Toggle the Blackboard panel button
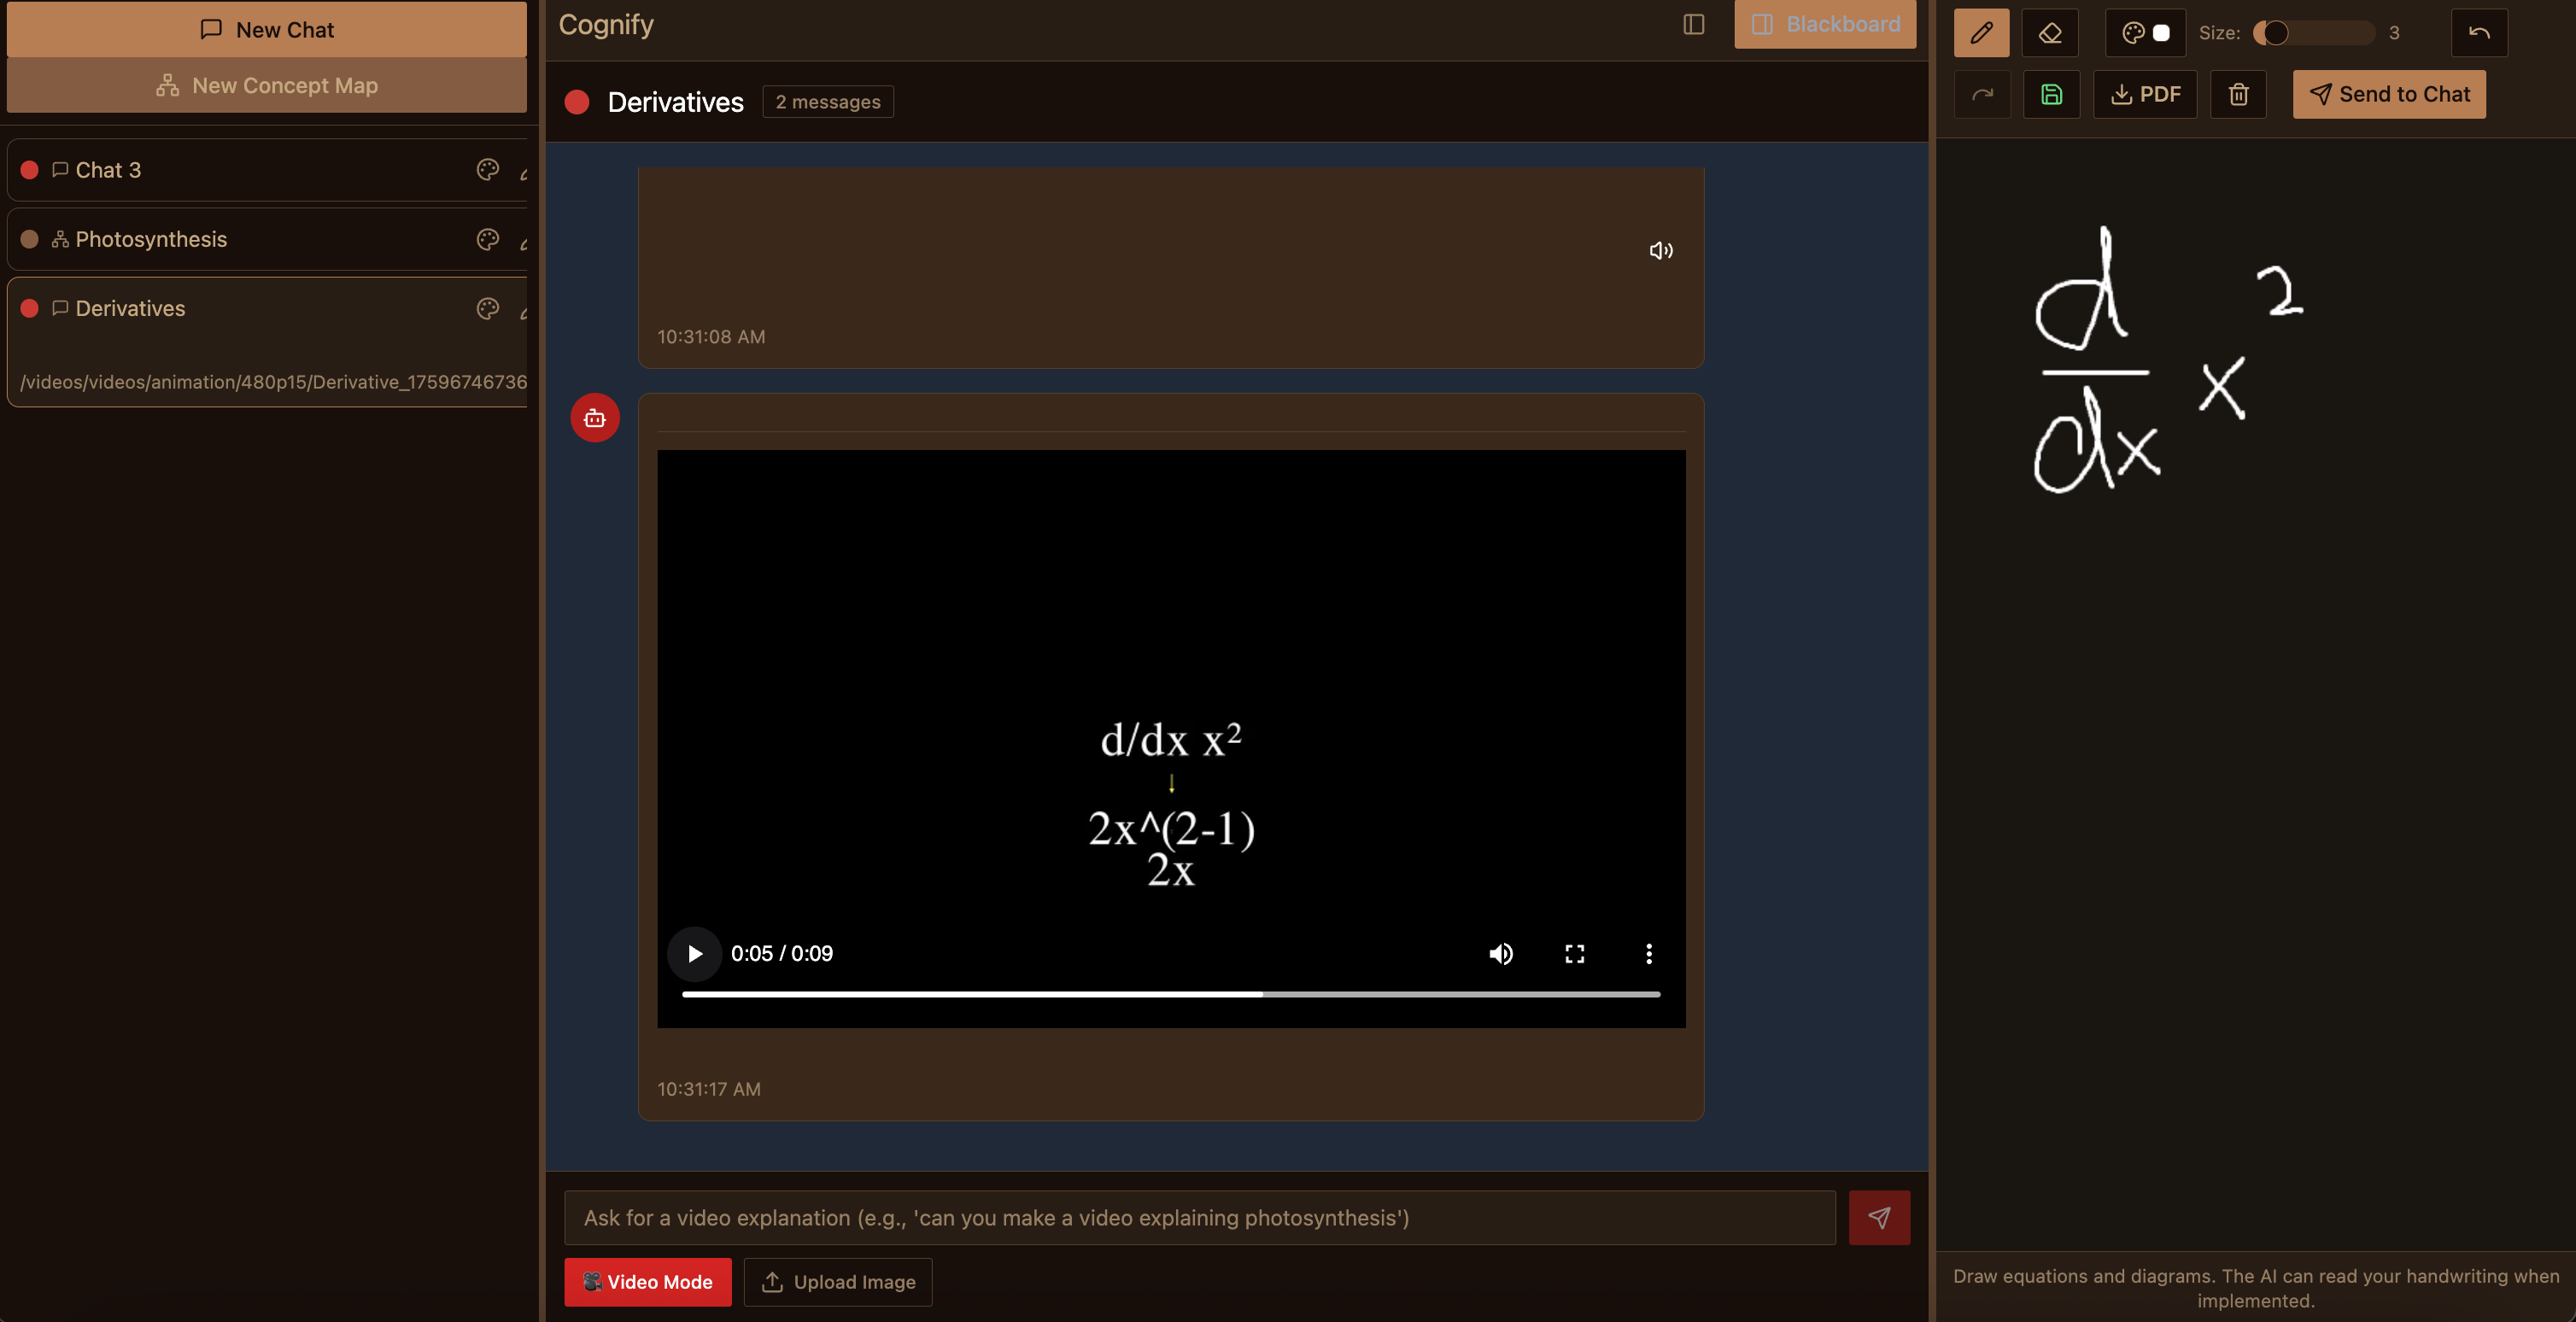This screenshot has width=2576, height=1322. pyautogui.click(x=1824, y=24)
